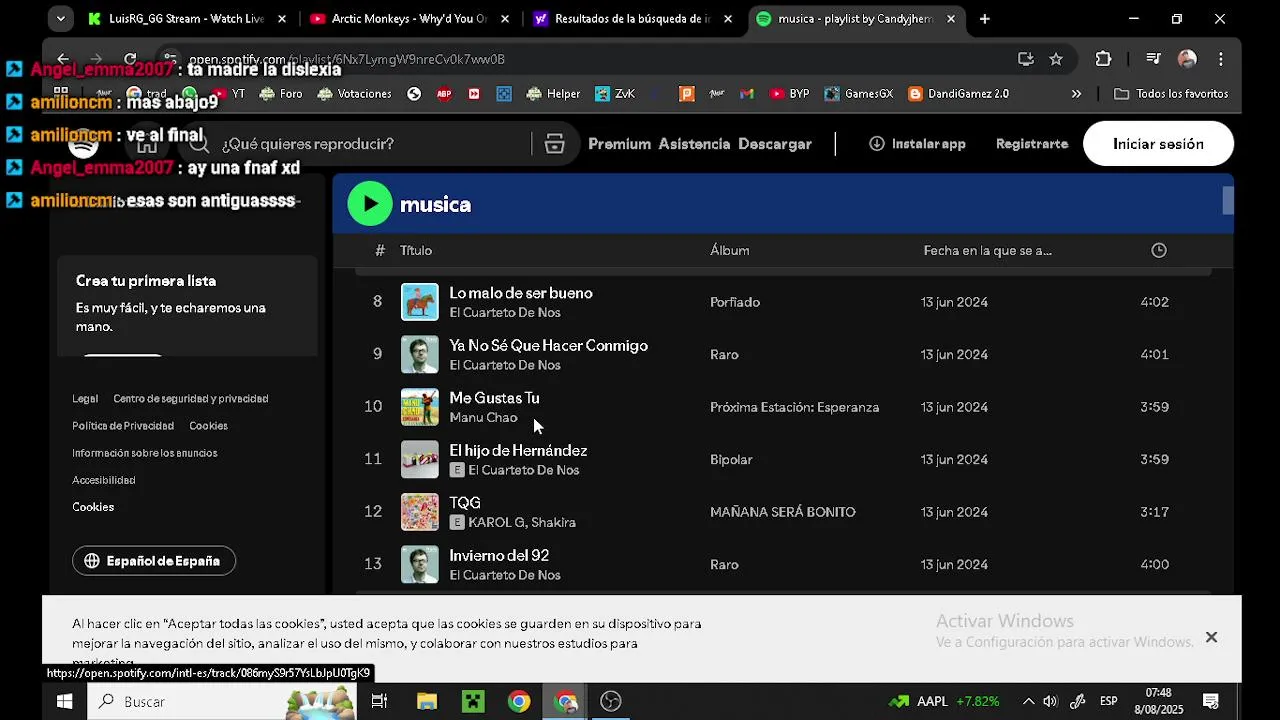Switch to the LuisRG_GG Stream tab
Viewport: 1280px width, 720px height.
187,19
